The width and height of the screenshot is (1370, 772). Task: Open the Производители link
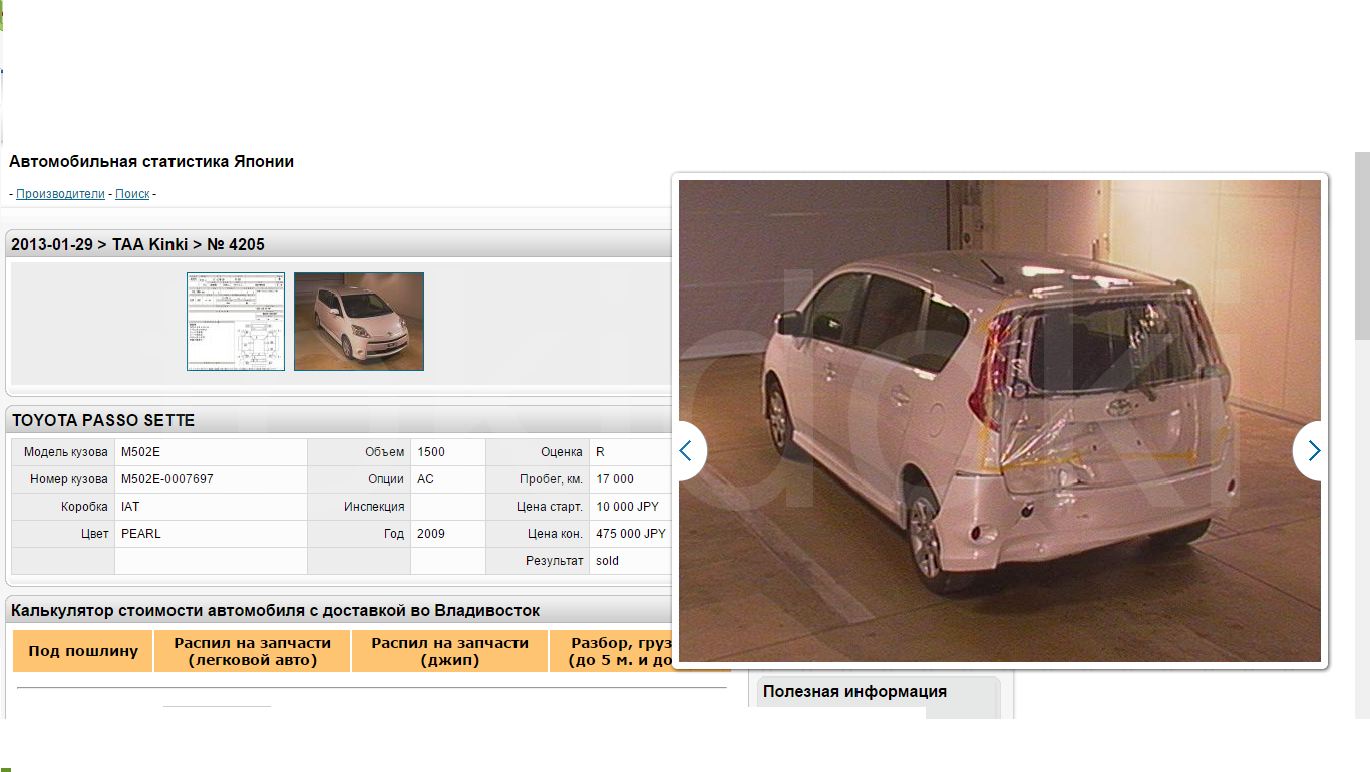(x=60, y=194)
